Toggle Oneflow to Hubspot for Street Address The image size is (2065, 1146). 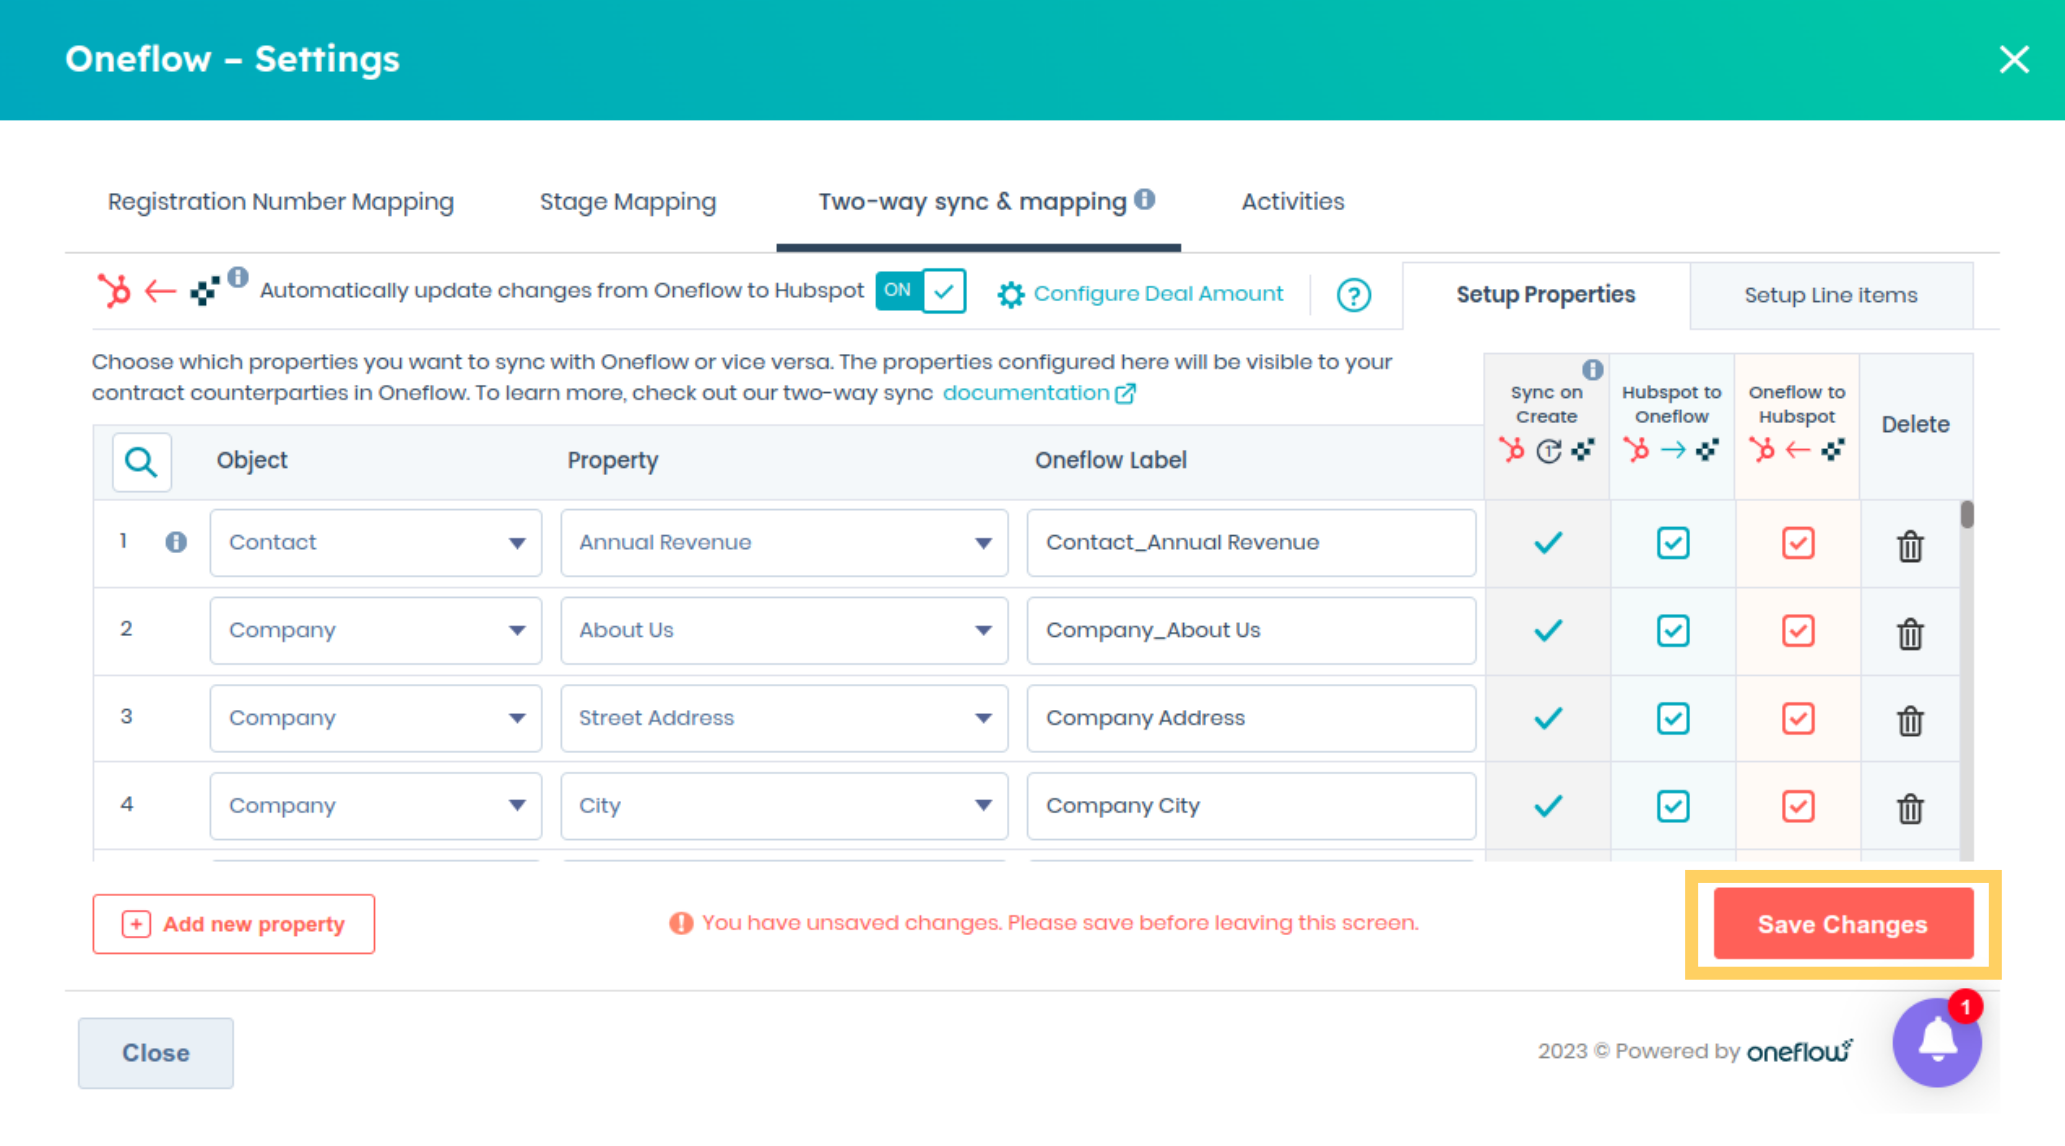[x=1798, y=718]
